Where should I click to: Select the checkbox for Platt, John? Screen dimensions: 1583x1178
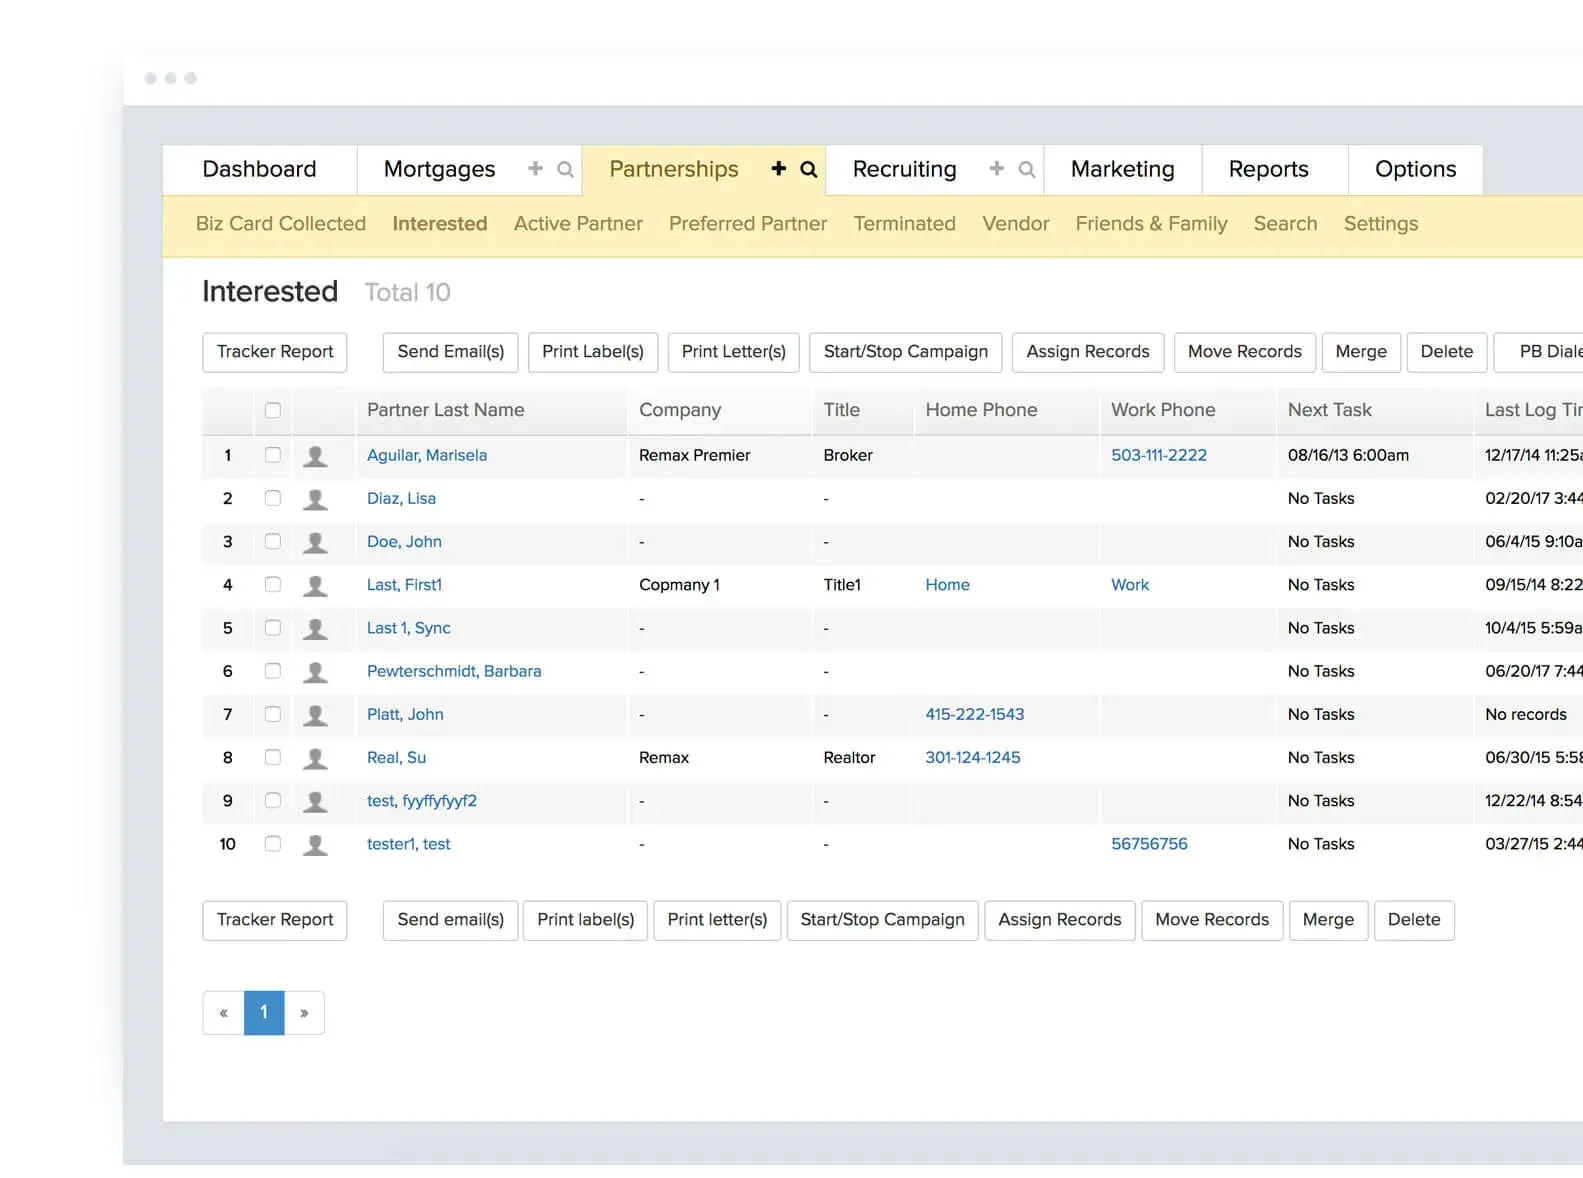[x=273, y=714]
